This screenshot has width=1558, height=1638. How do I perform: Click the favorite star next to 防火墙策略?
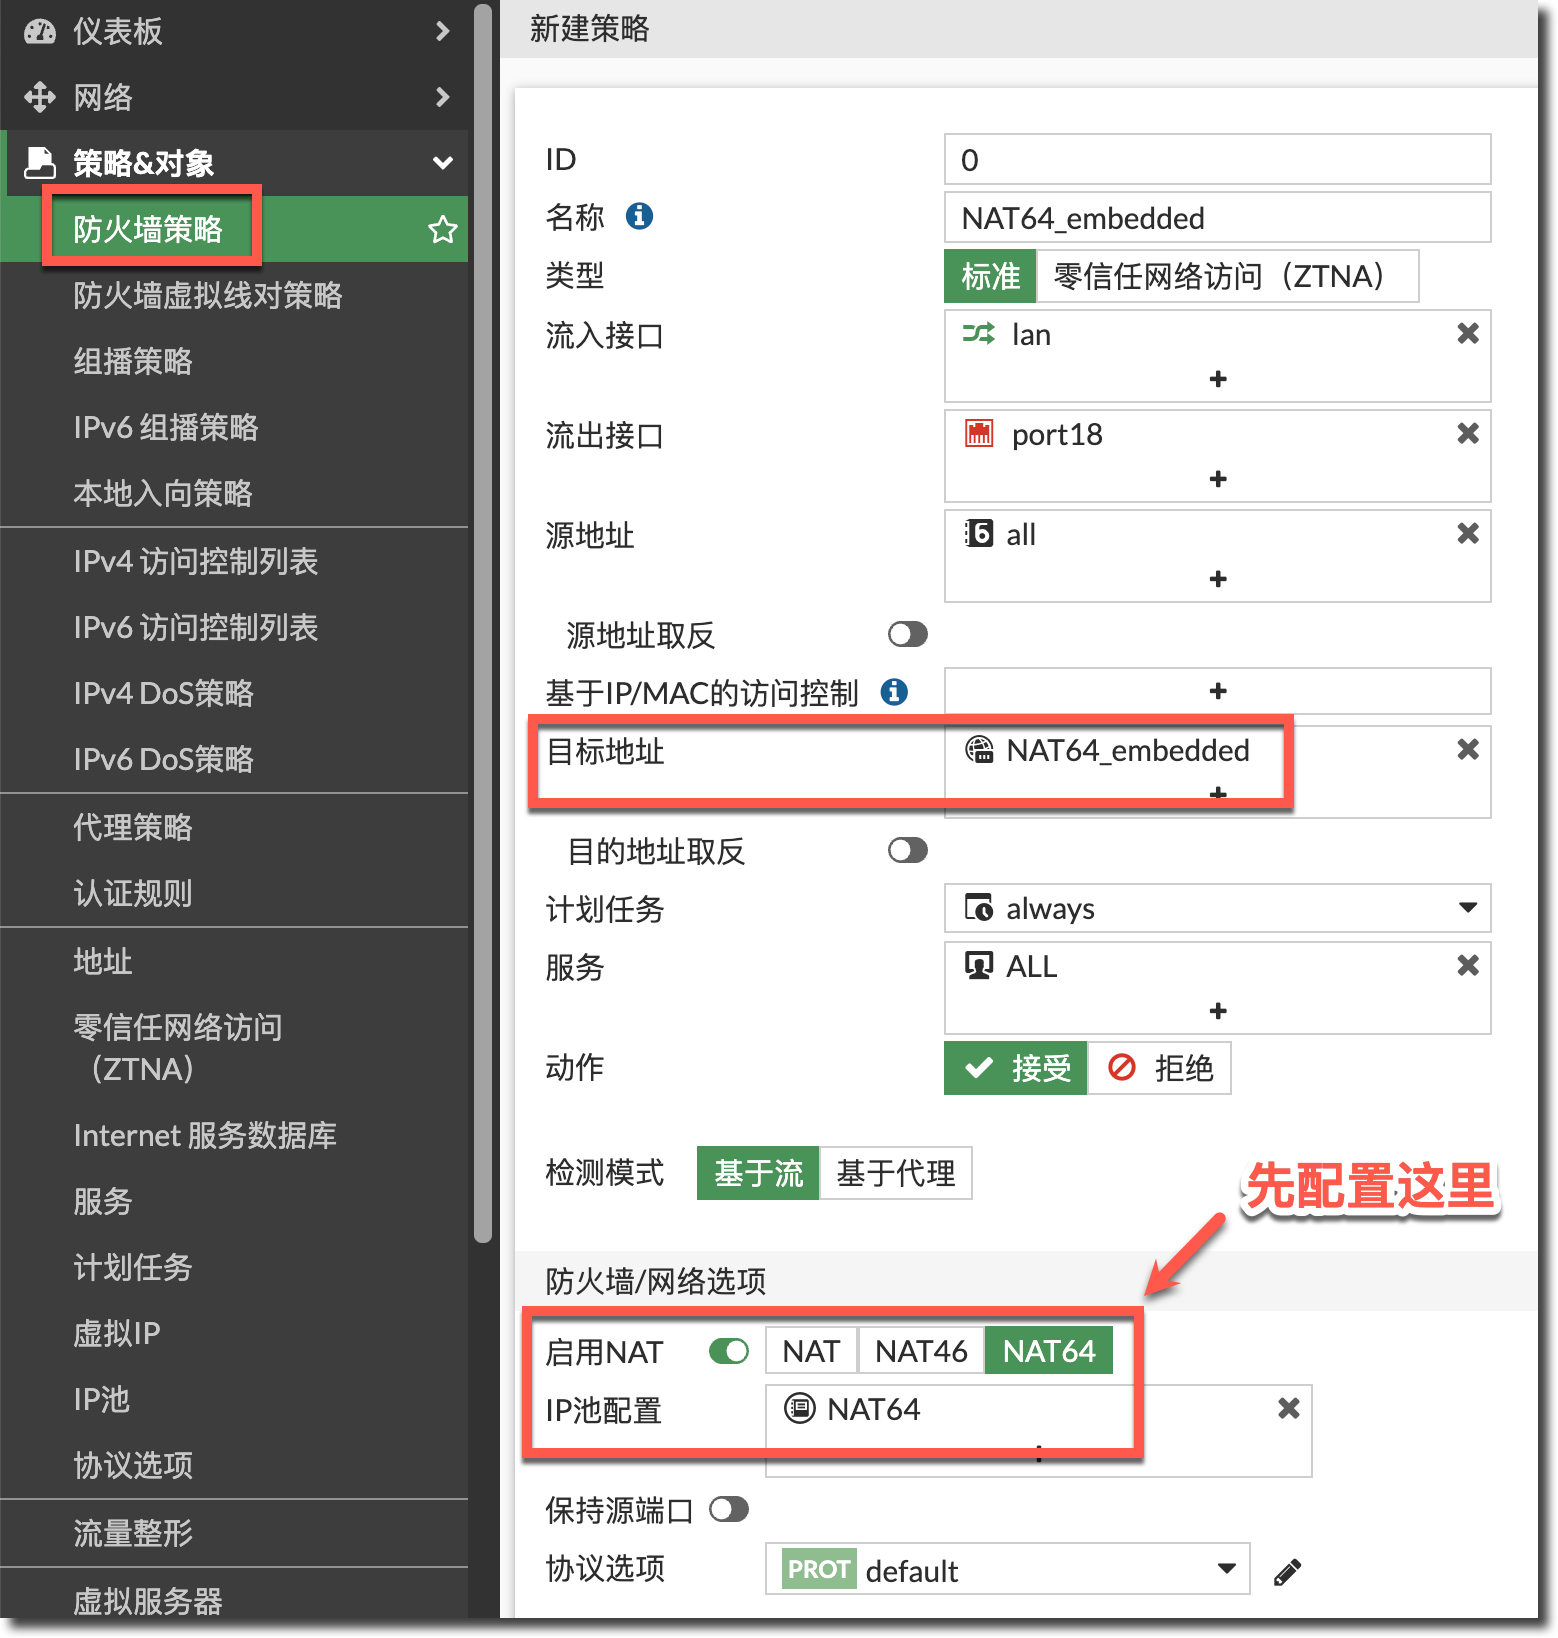coord(442,230)
